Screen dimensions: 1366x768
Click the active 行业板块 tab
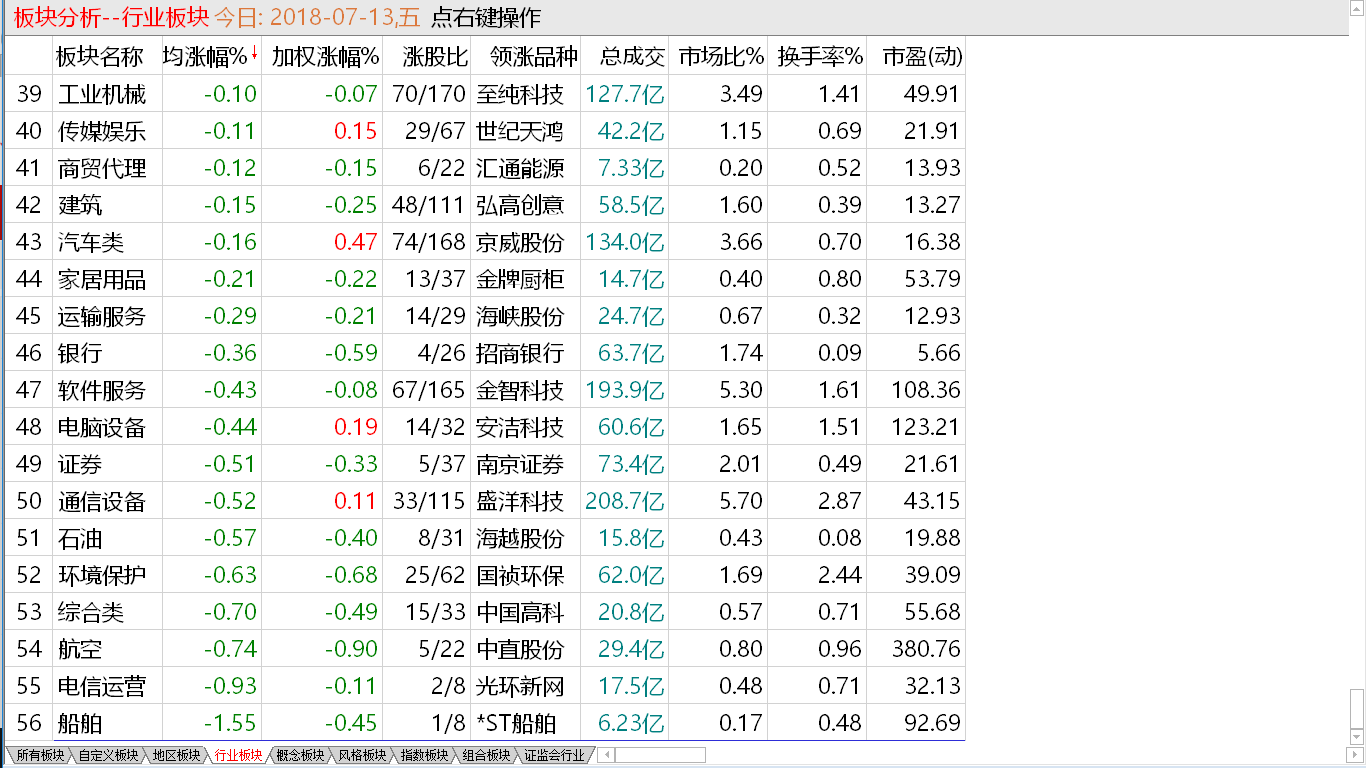[x=238, y=755]
